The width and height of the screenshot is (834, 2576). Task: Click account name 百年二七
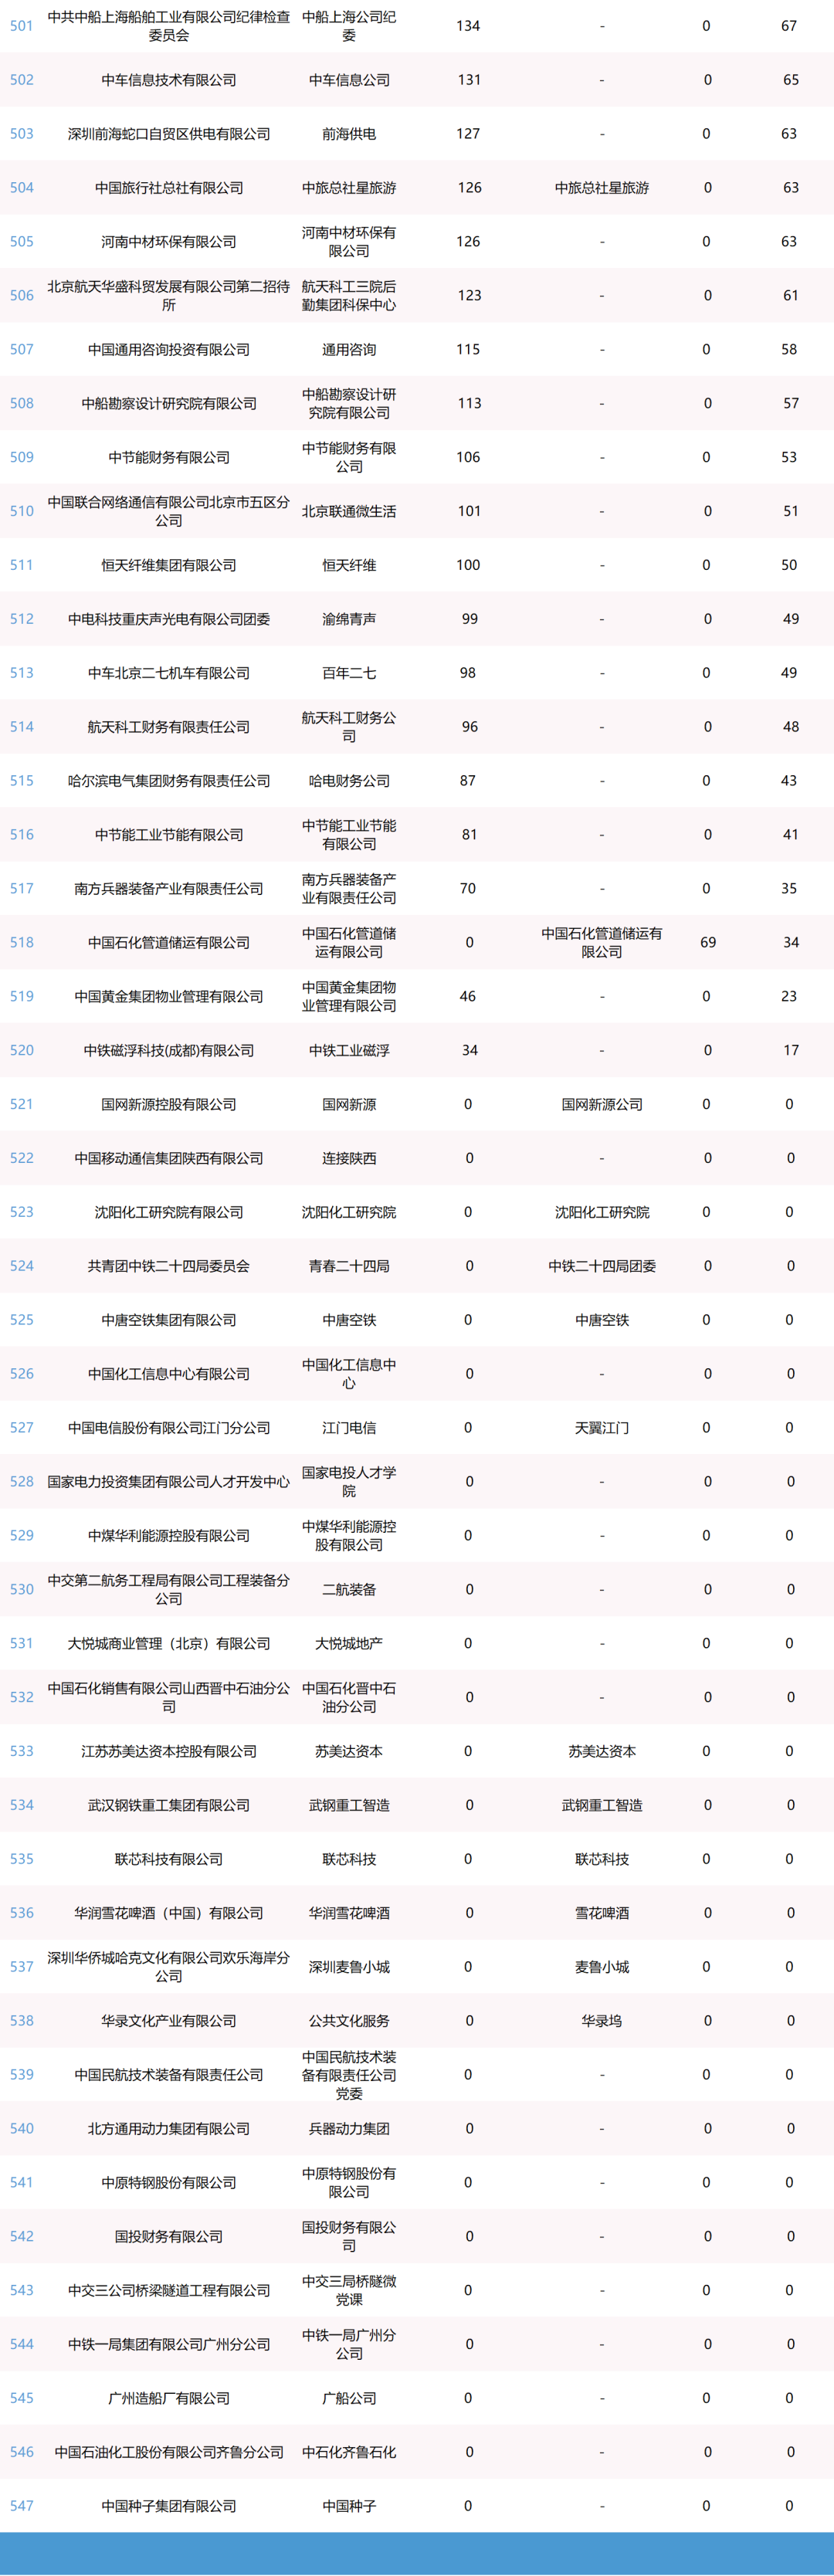(349, 673)
